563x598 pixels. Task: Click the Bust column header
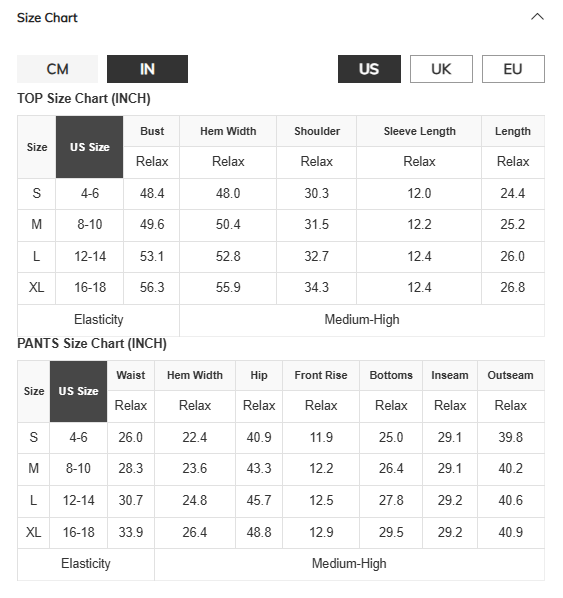[x=152, y=131]
